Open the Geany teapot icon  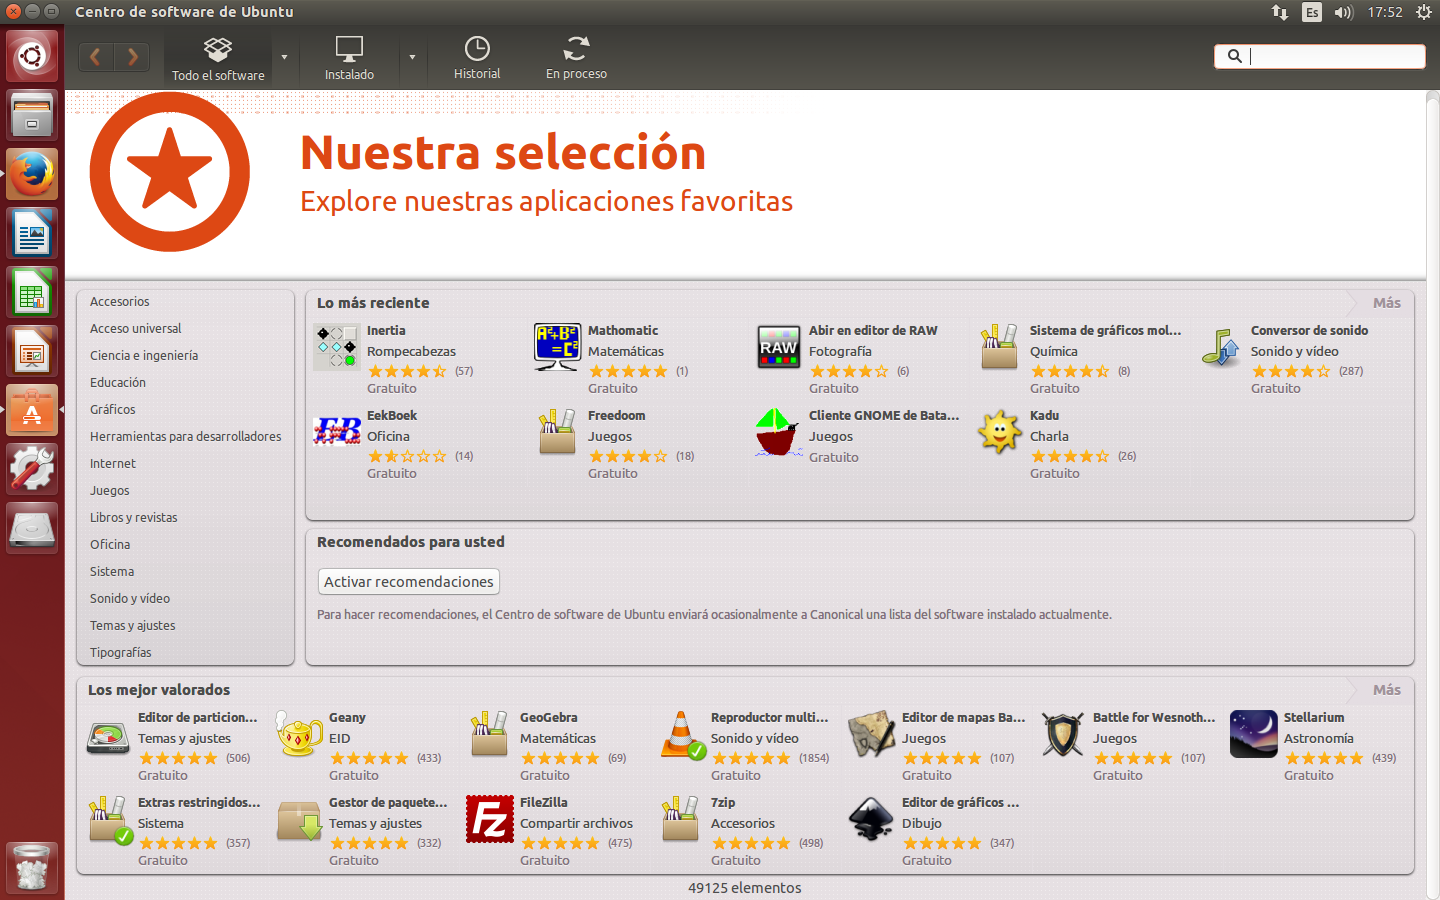click(x=299, y=734)
